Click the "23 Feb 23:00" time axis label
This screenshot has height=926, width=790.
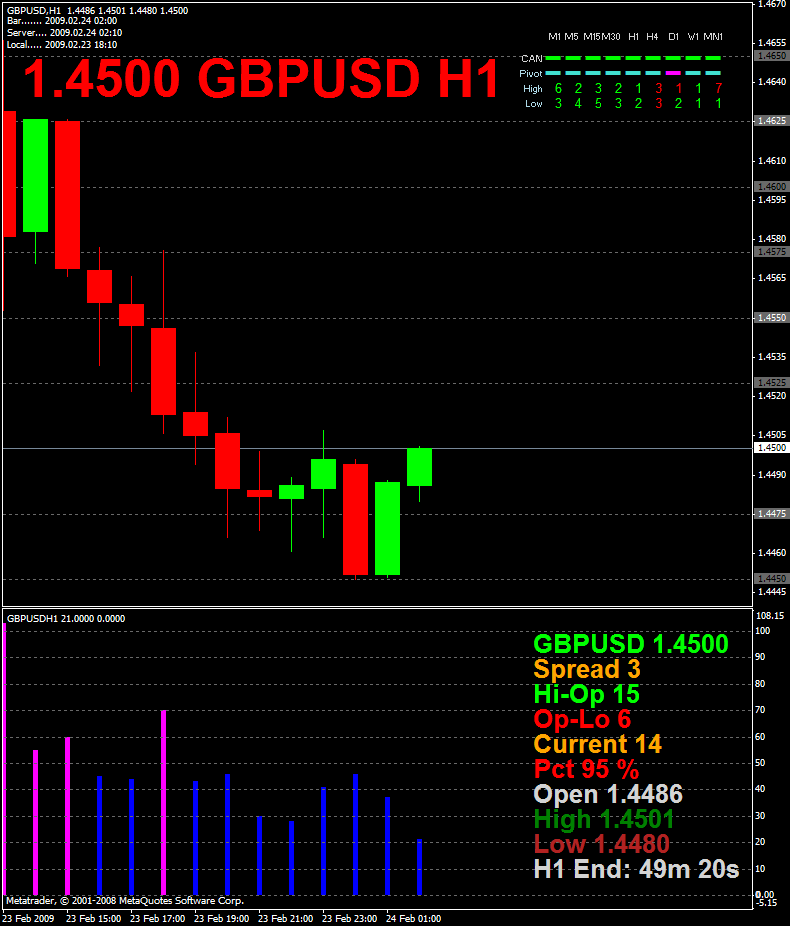(350, 919)
